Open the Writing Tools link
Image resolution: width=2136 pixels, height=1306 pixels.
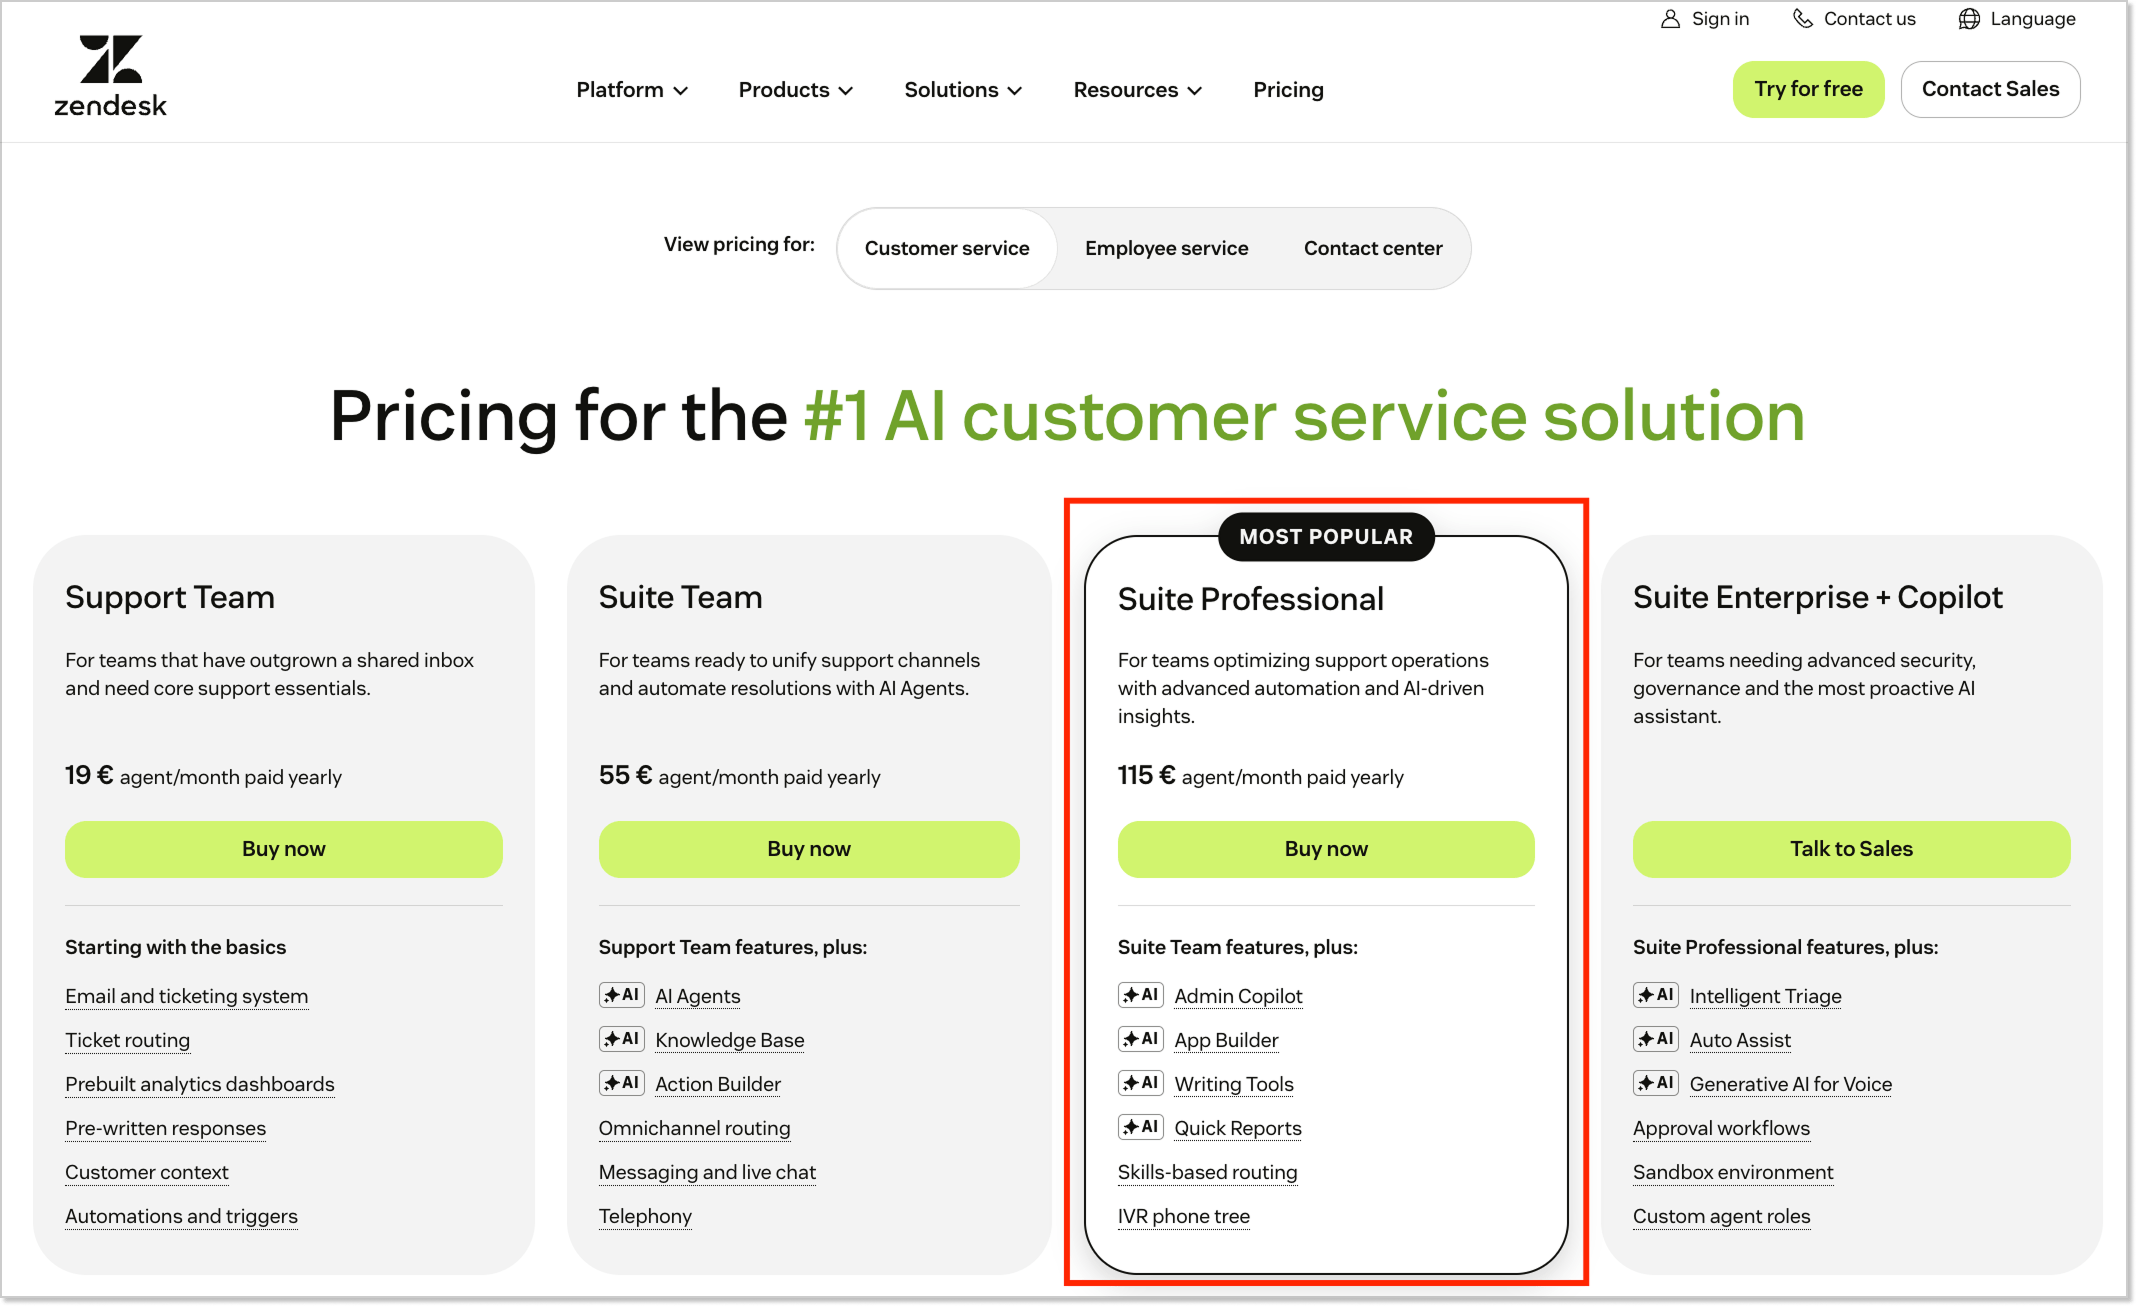[1234, 1084]
